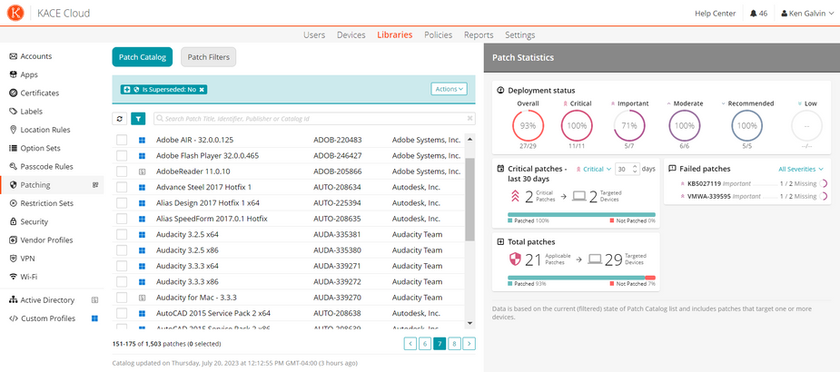Open the Security sidebar item

pyautogui.click(x=34, y=221)
